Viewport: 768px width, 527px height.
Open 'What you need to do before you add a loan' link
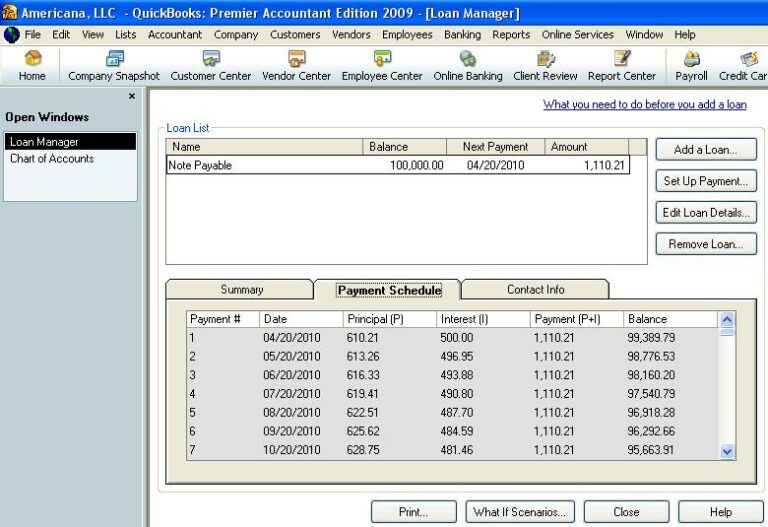pyautogui.click(x=645, y=104)
